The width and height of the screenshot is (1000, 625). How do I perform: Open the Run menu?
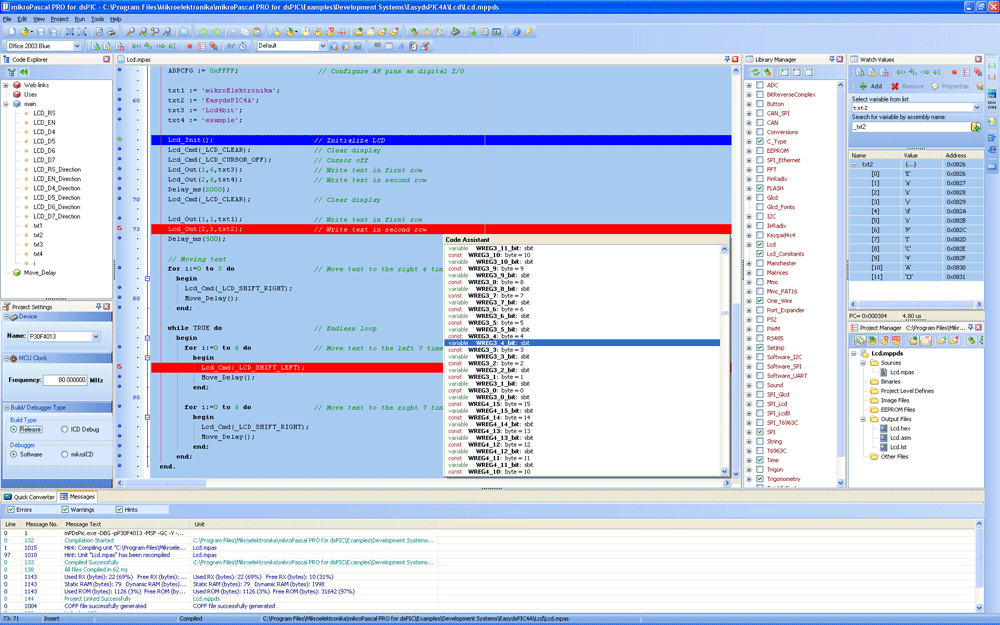point(80,19)
